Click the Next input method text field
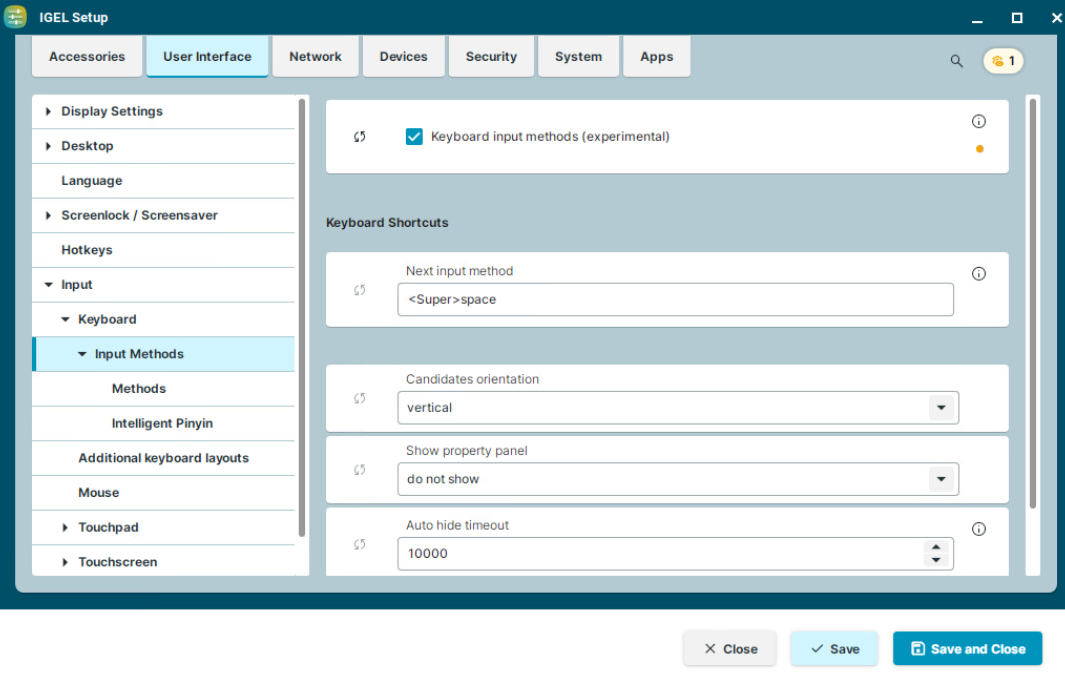 tap(675, 300)
